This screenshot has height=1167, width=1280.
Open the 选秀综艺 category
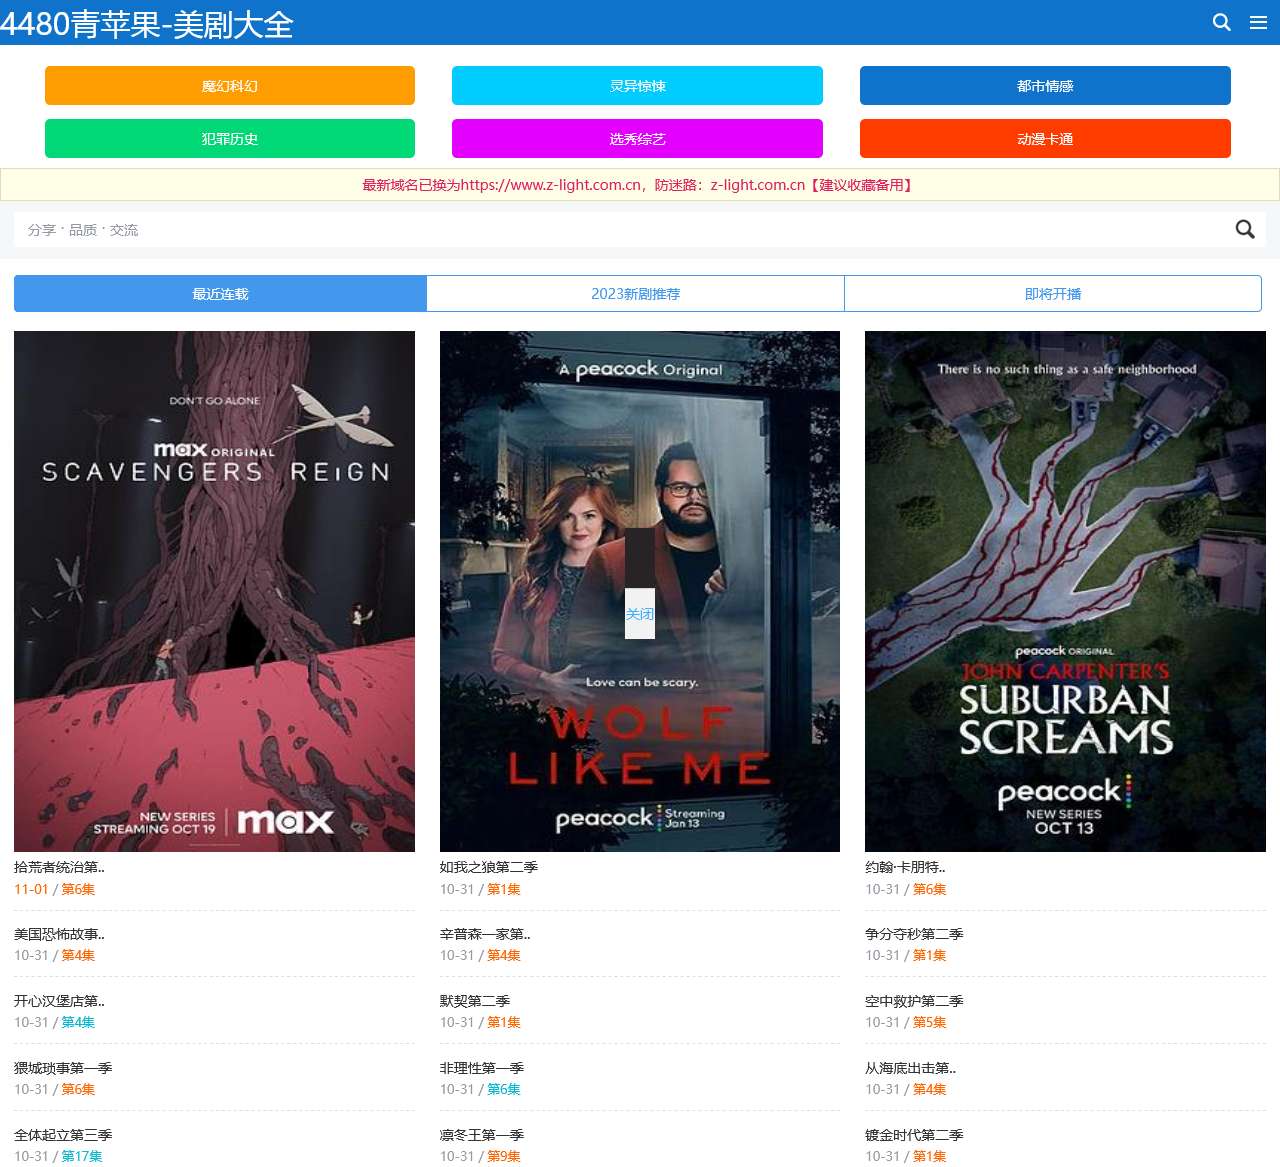(x=637, y=139)
